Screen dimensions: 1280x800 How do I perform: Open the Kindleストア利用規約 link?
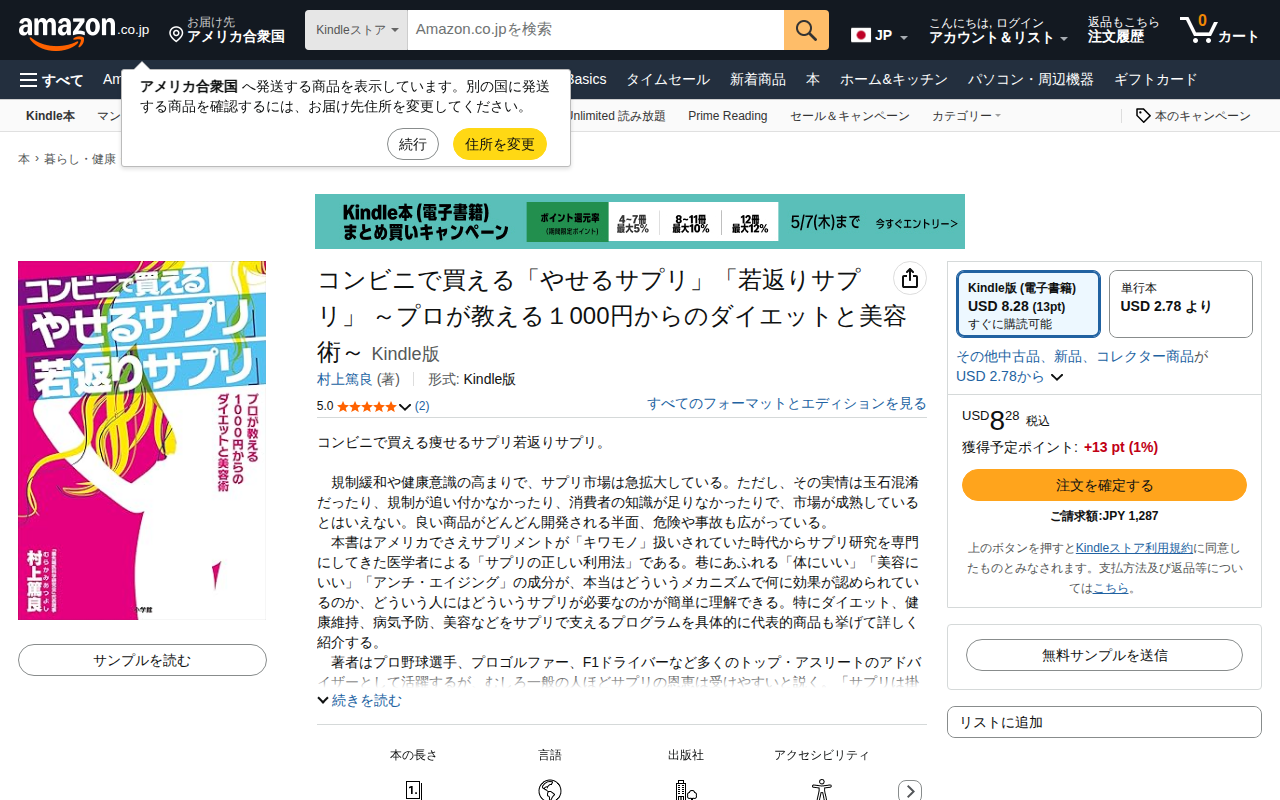[1134, 548]
